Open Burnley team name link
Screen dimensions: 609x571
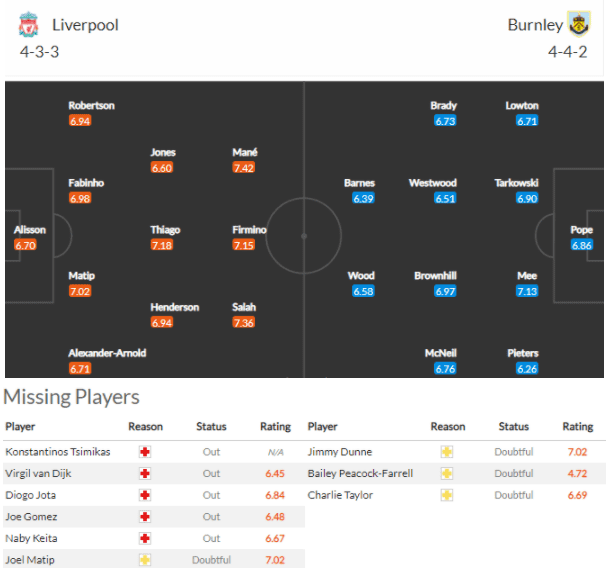click(535, 24)
